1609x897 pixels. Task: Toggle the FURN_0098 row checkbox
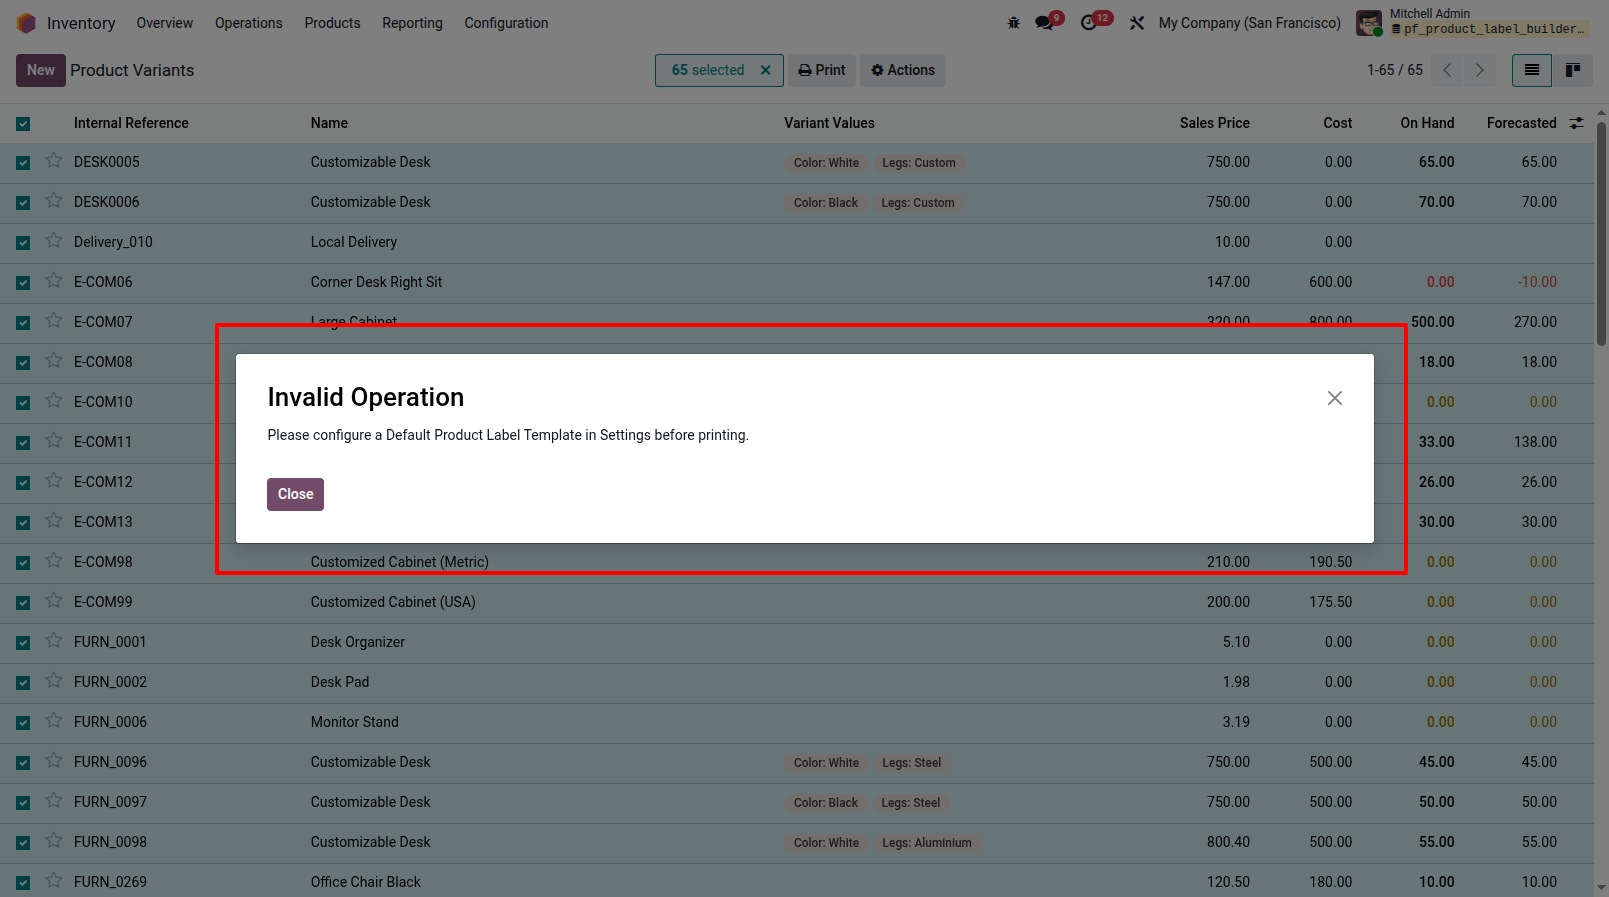click(23, 843)
